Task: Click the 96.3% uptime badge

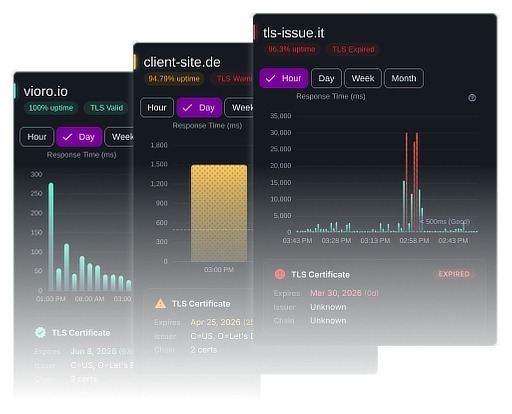Action: (291, 49)
